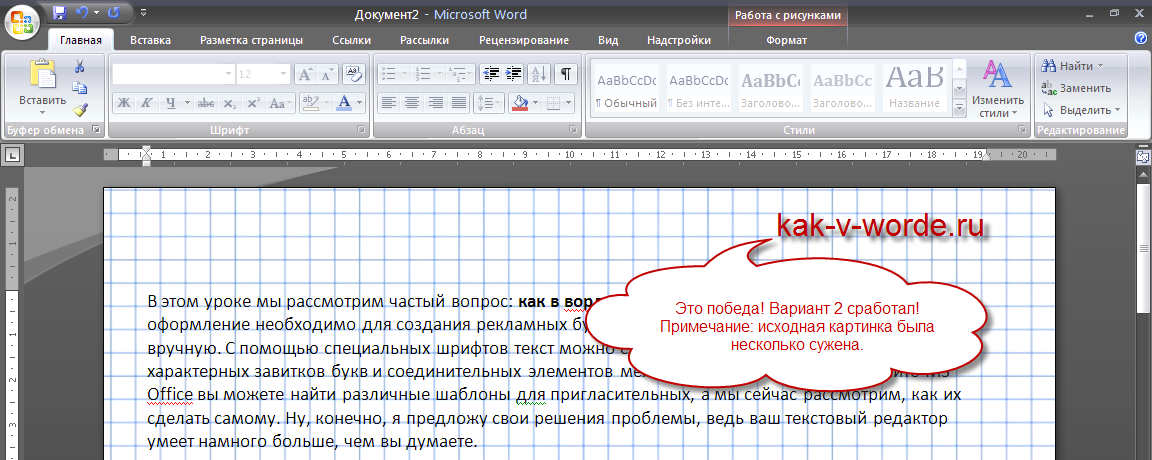Open the Customize Quick Access Toolbar arrow
The width and height of the screenshot is (1152, 460).
point(143,13)
